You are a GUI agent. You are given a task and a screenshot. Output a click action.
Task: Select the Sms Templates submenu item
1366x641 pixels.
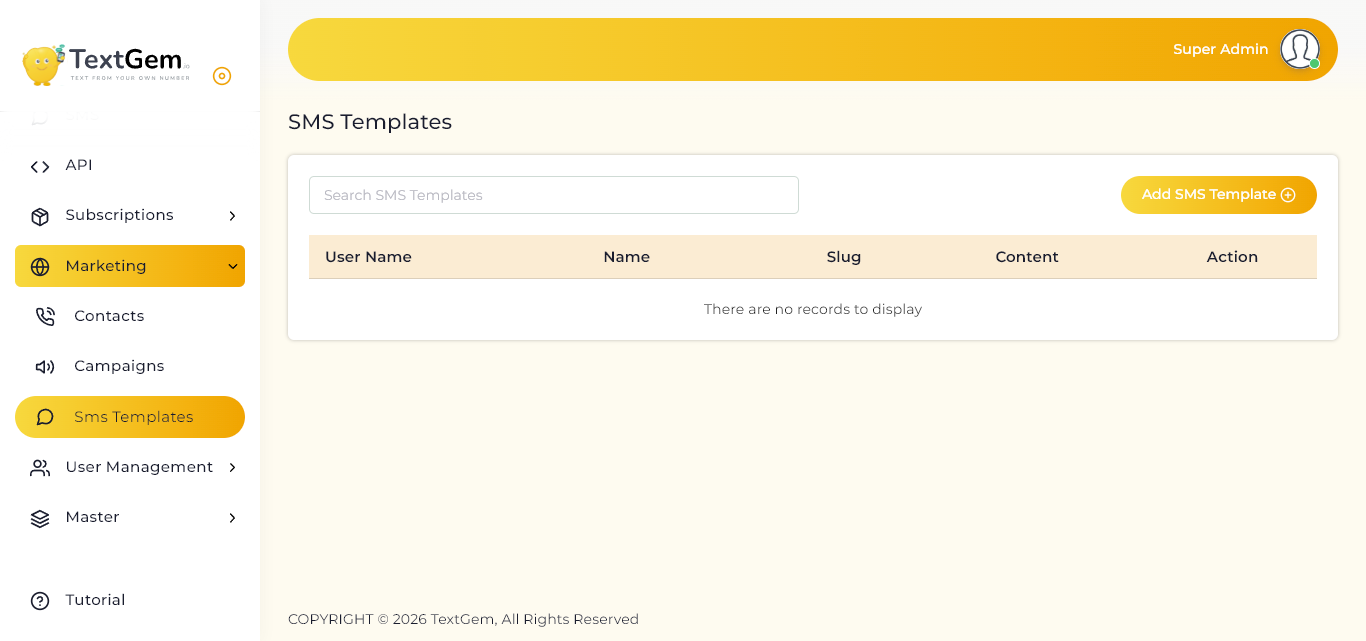coord(130,417)
